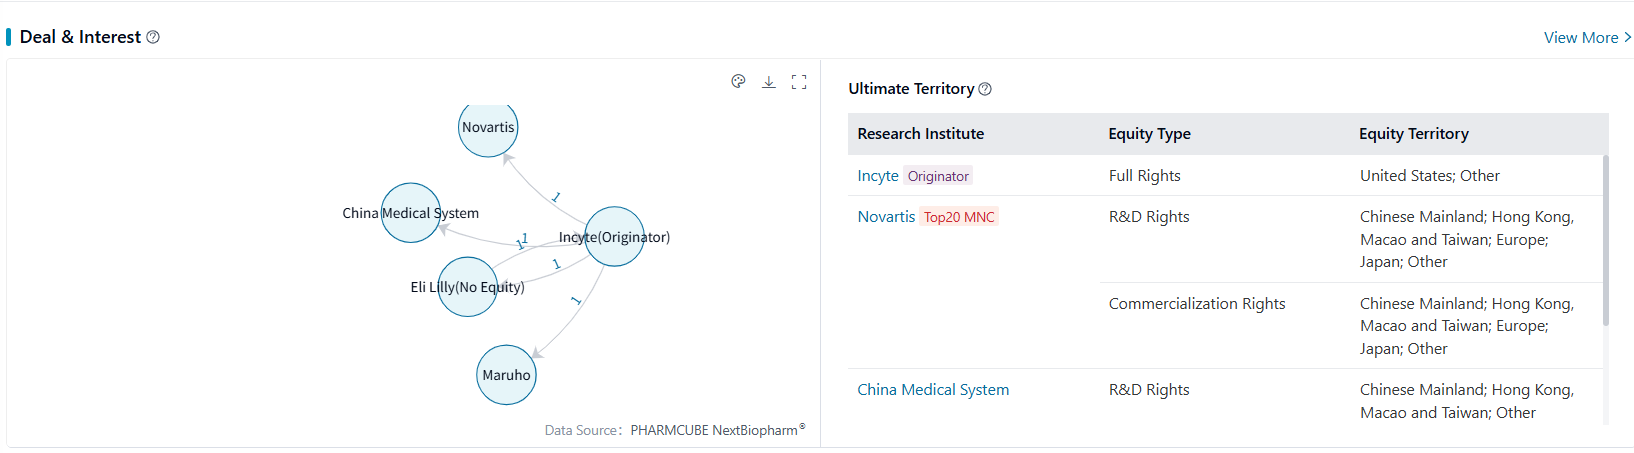Download the deal graph image
Viewport: 1634px width, 453px height.
coord(768,82)
